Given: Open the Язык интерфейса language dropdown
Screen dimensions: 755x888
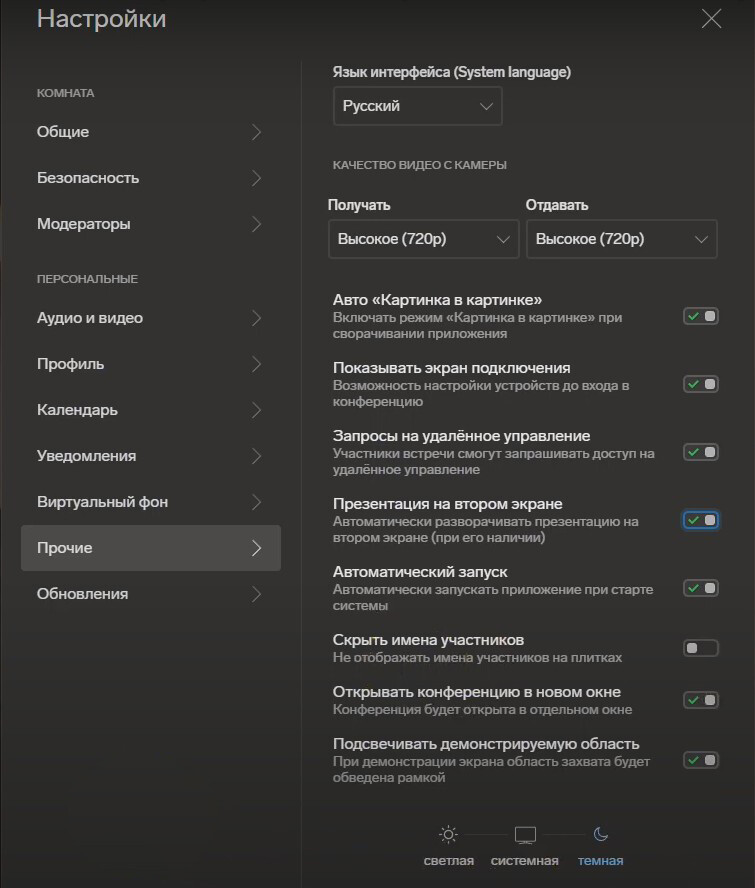Looking at the screenshot, I should click(417, 106).
